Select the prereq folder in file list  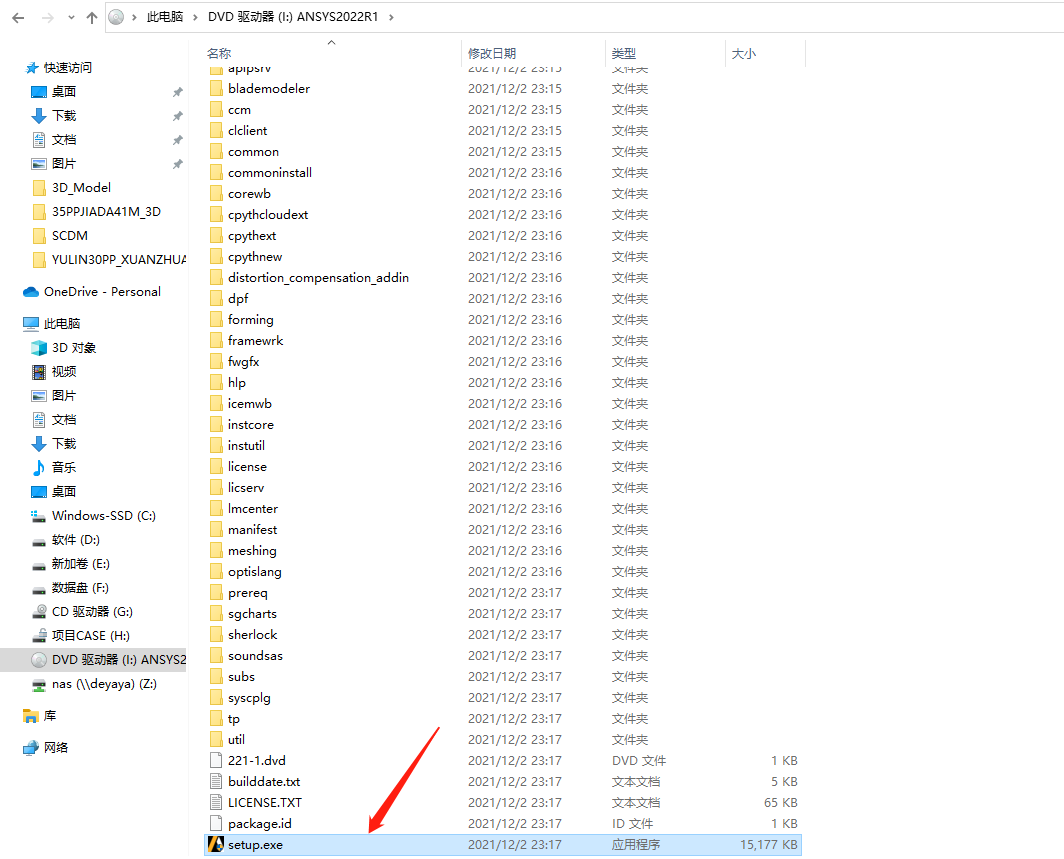pos(247,593)
